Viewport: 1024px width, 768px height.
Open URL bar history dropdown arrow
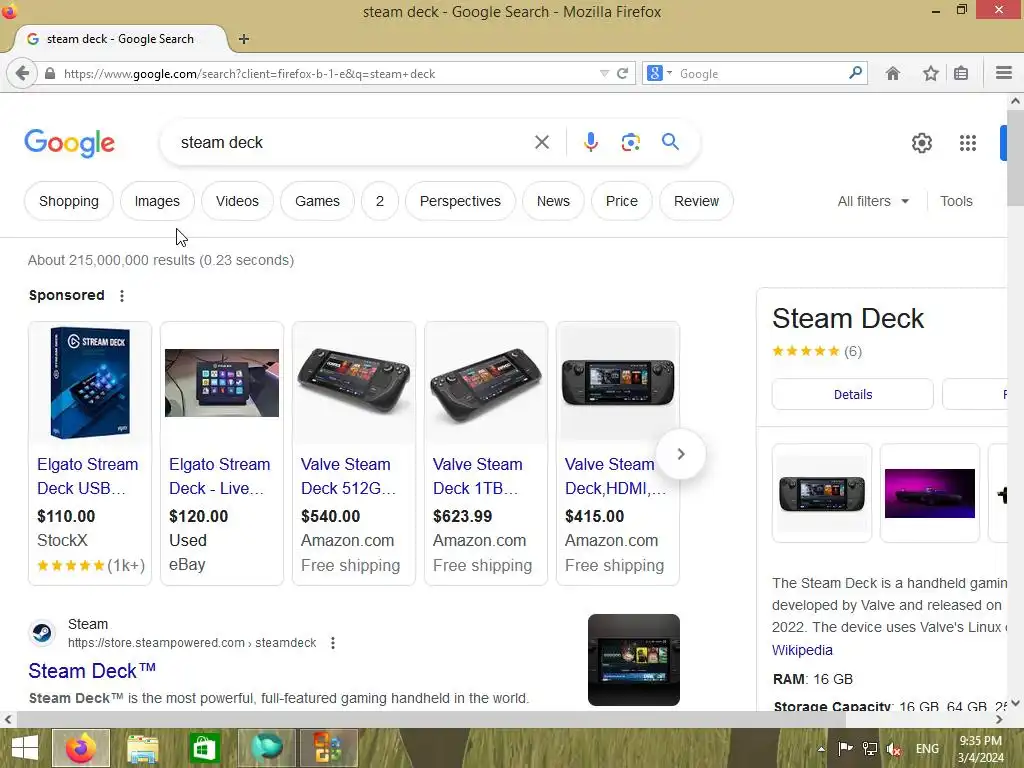point(604,73)
